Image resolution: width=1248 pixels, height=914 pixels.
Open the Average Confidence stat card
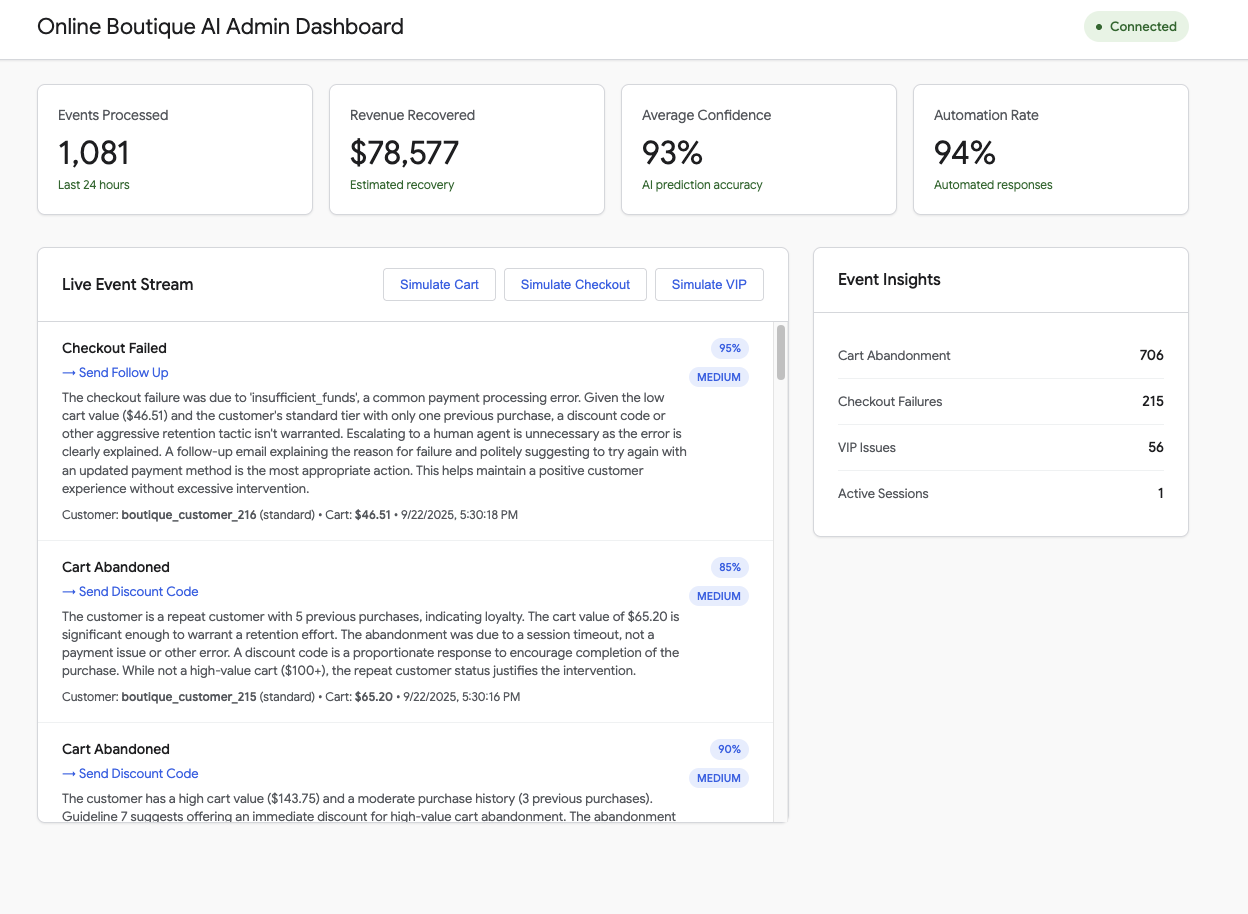coord(759,149)
